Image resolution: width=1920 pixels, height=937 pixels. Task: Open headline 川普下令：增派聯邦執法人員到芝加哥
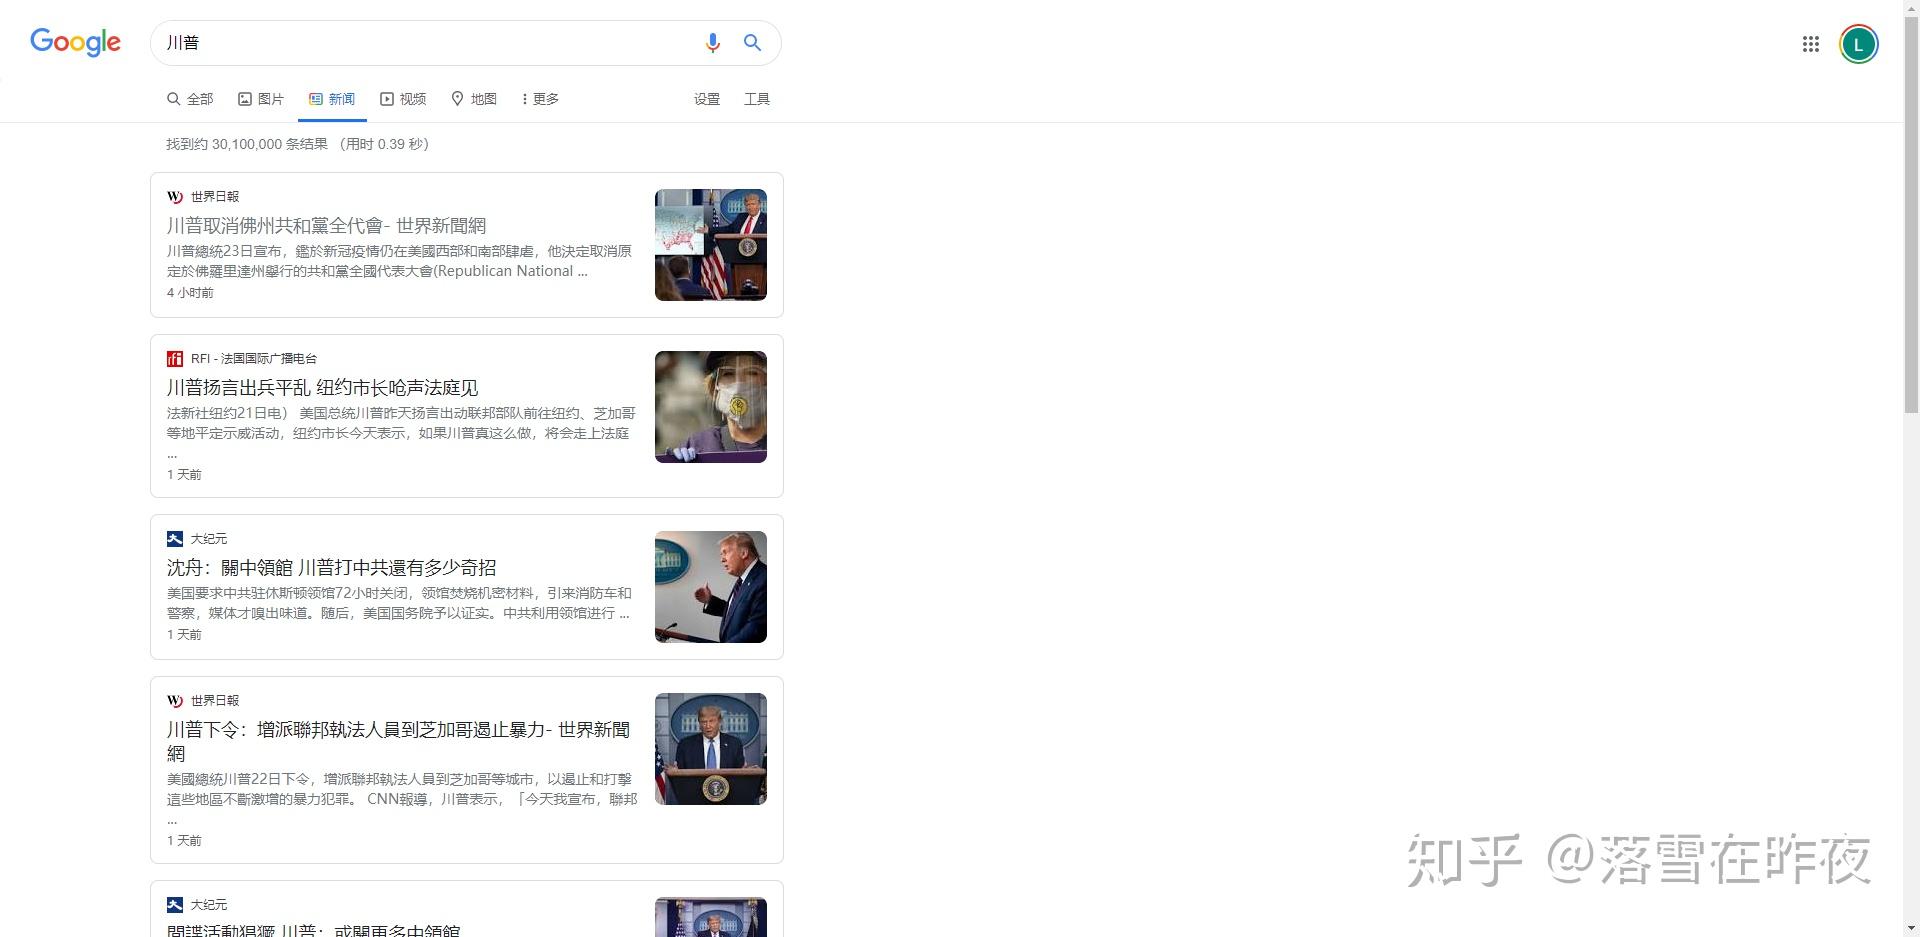(x=398, y=741)
